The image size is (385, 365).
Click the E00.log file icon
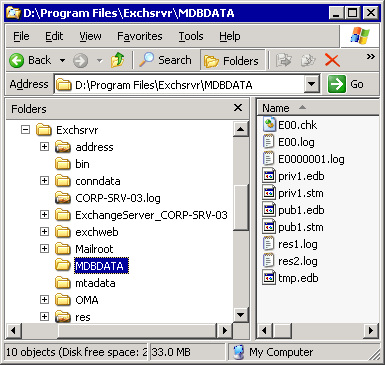coord(269,142)
